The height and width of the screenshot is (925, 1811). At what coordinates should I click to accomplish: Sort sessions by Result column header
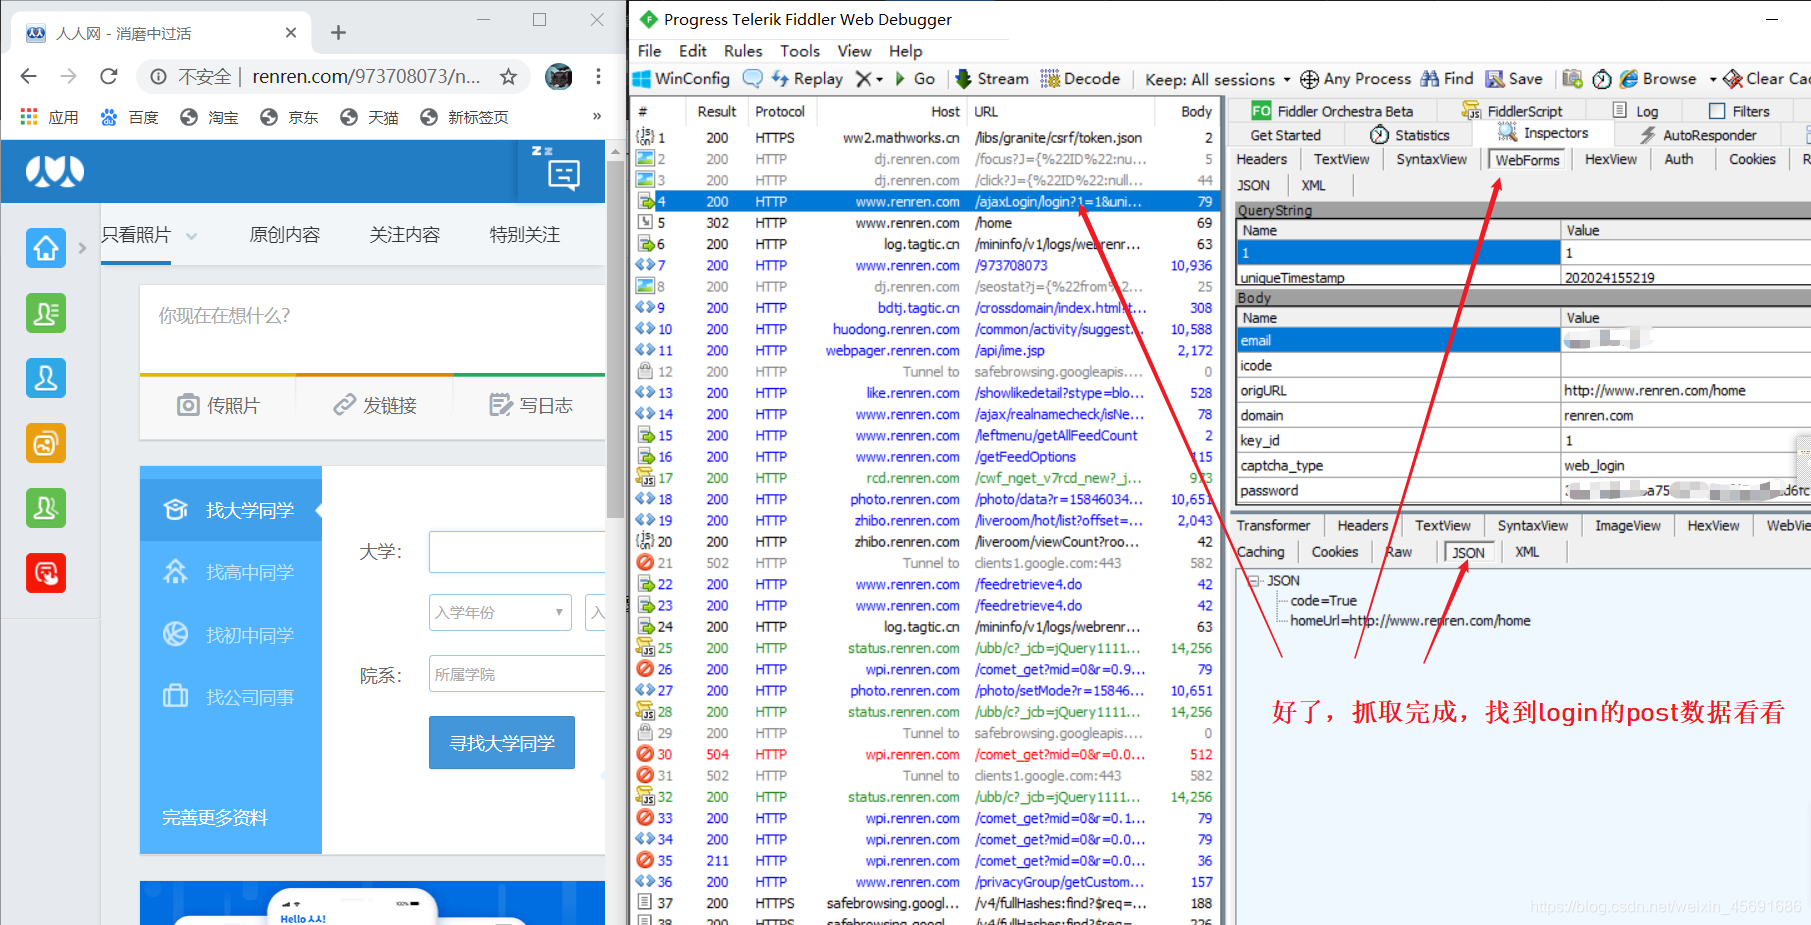717,111
